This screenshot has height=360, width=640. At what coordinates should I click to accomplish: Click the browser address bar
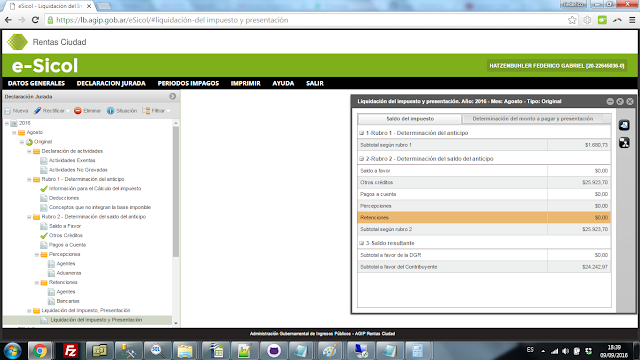[x=306, y=20]
